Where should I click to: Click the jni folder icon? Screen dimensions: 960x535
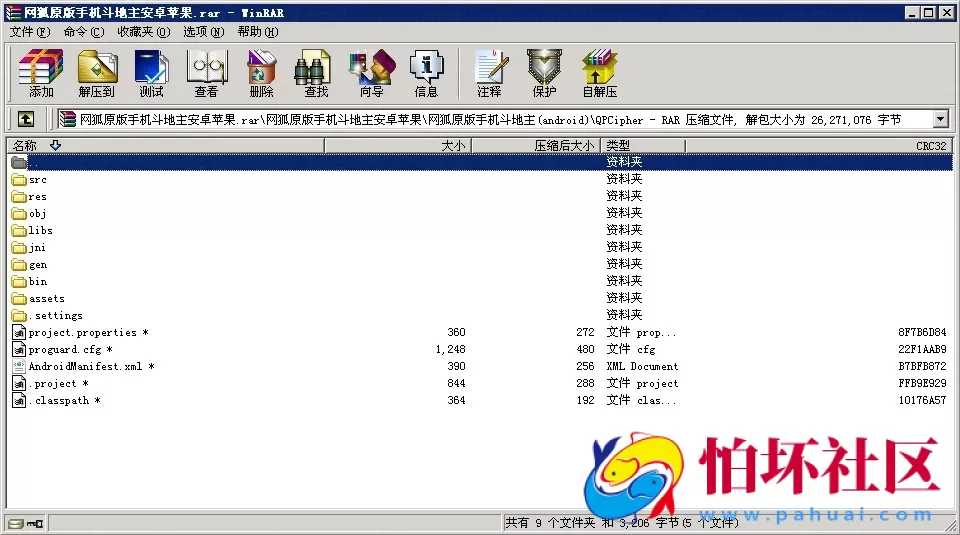click(19, 247)
